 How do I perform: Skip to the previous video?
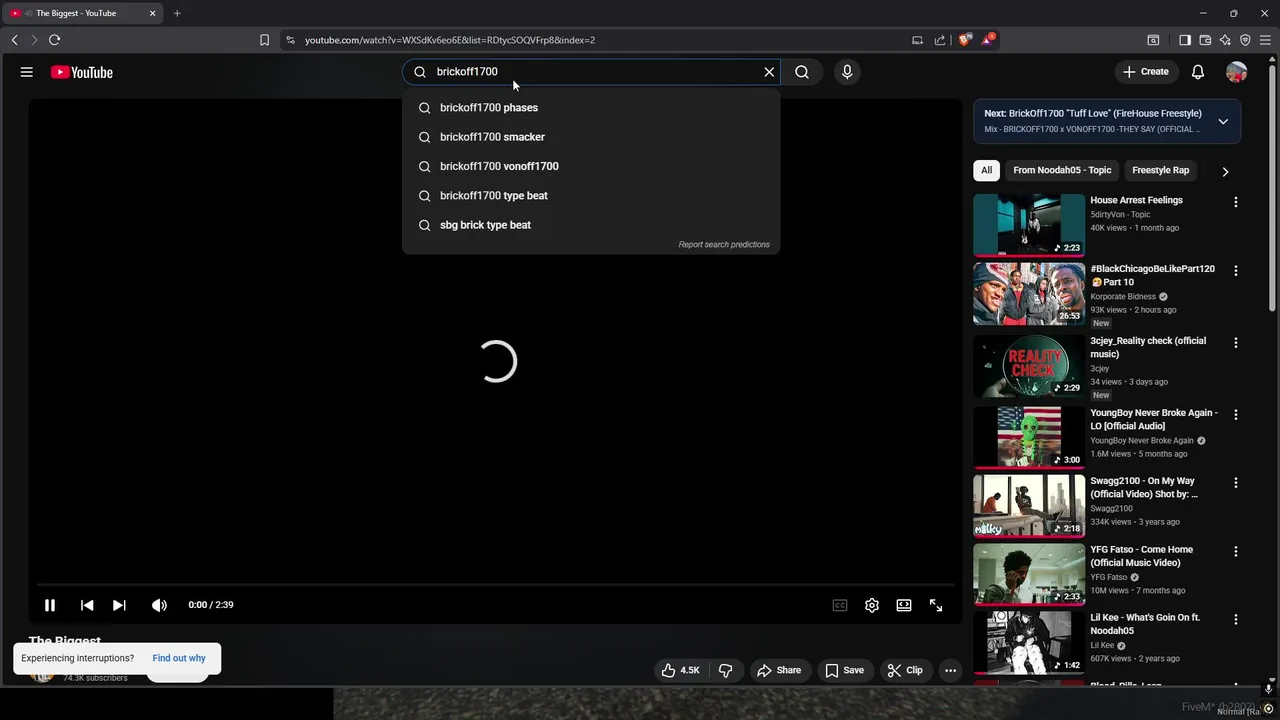[x=87, y=605]
